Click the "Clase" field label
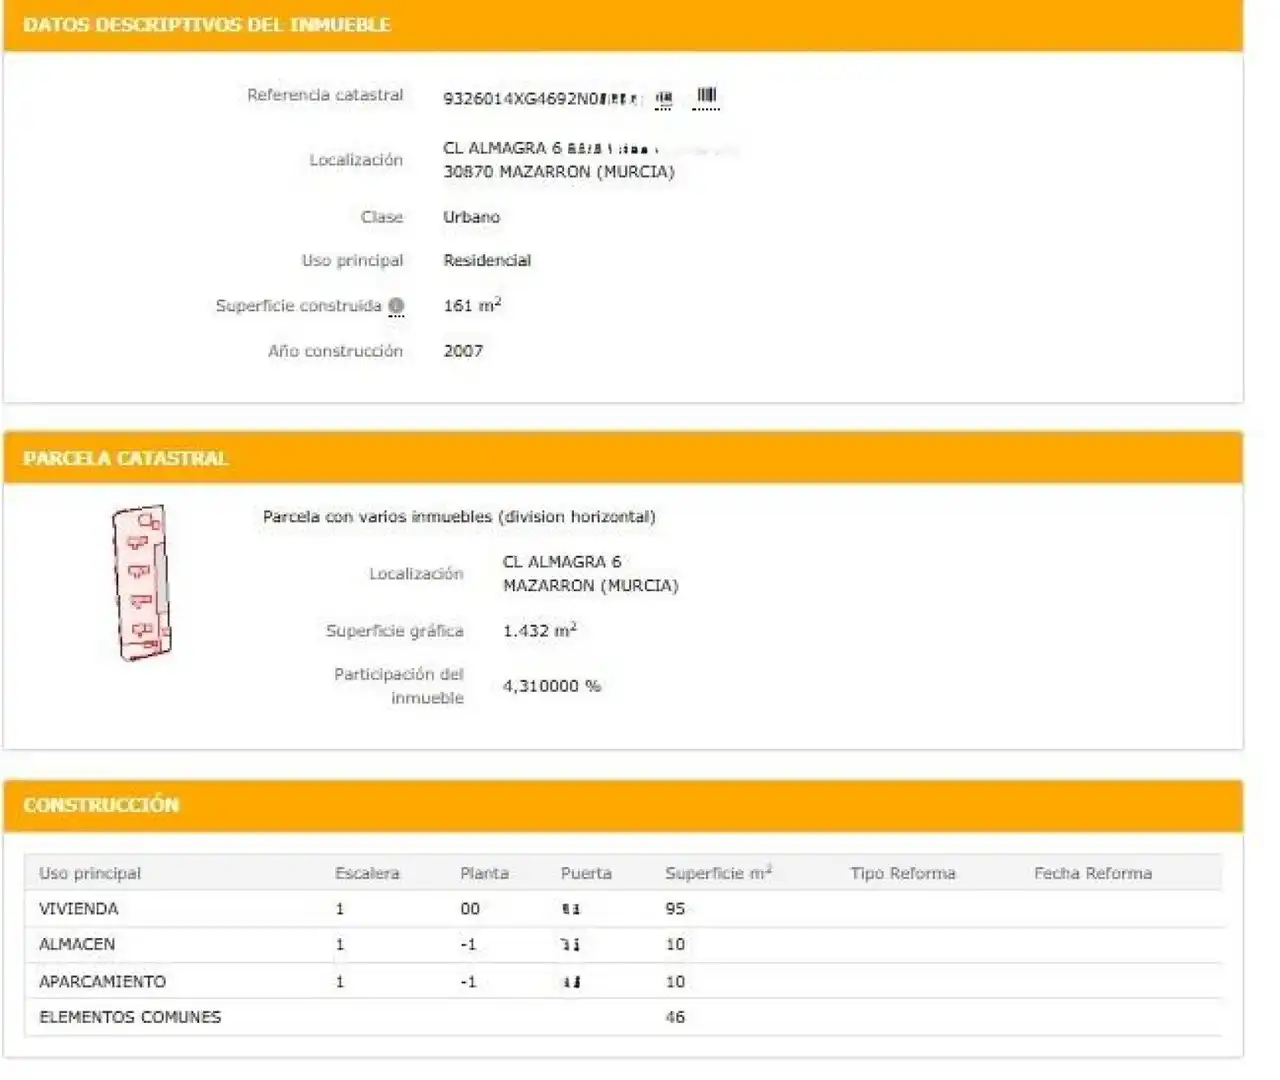The height and width of the screenshot is (1080, 1280). pos(382,217)
